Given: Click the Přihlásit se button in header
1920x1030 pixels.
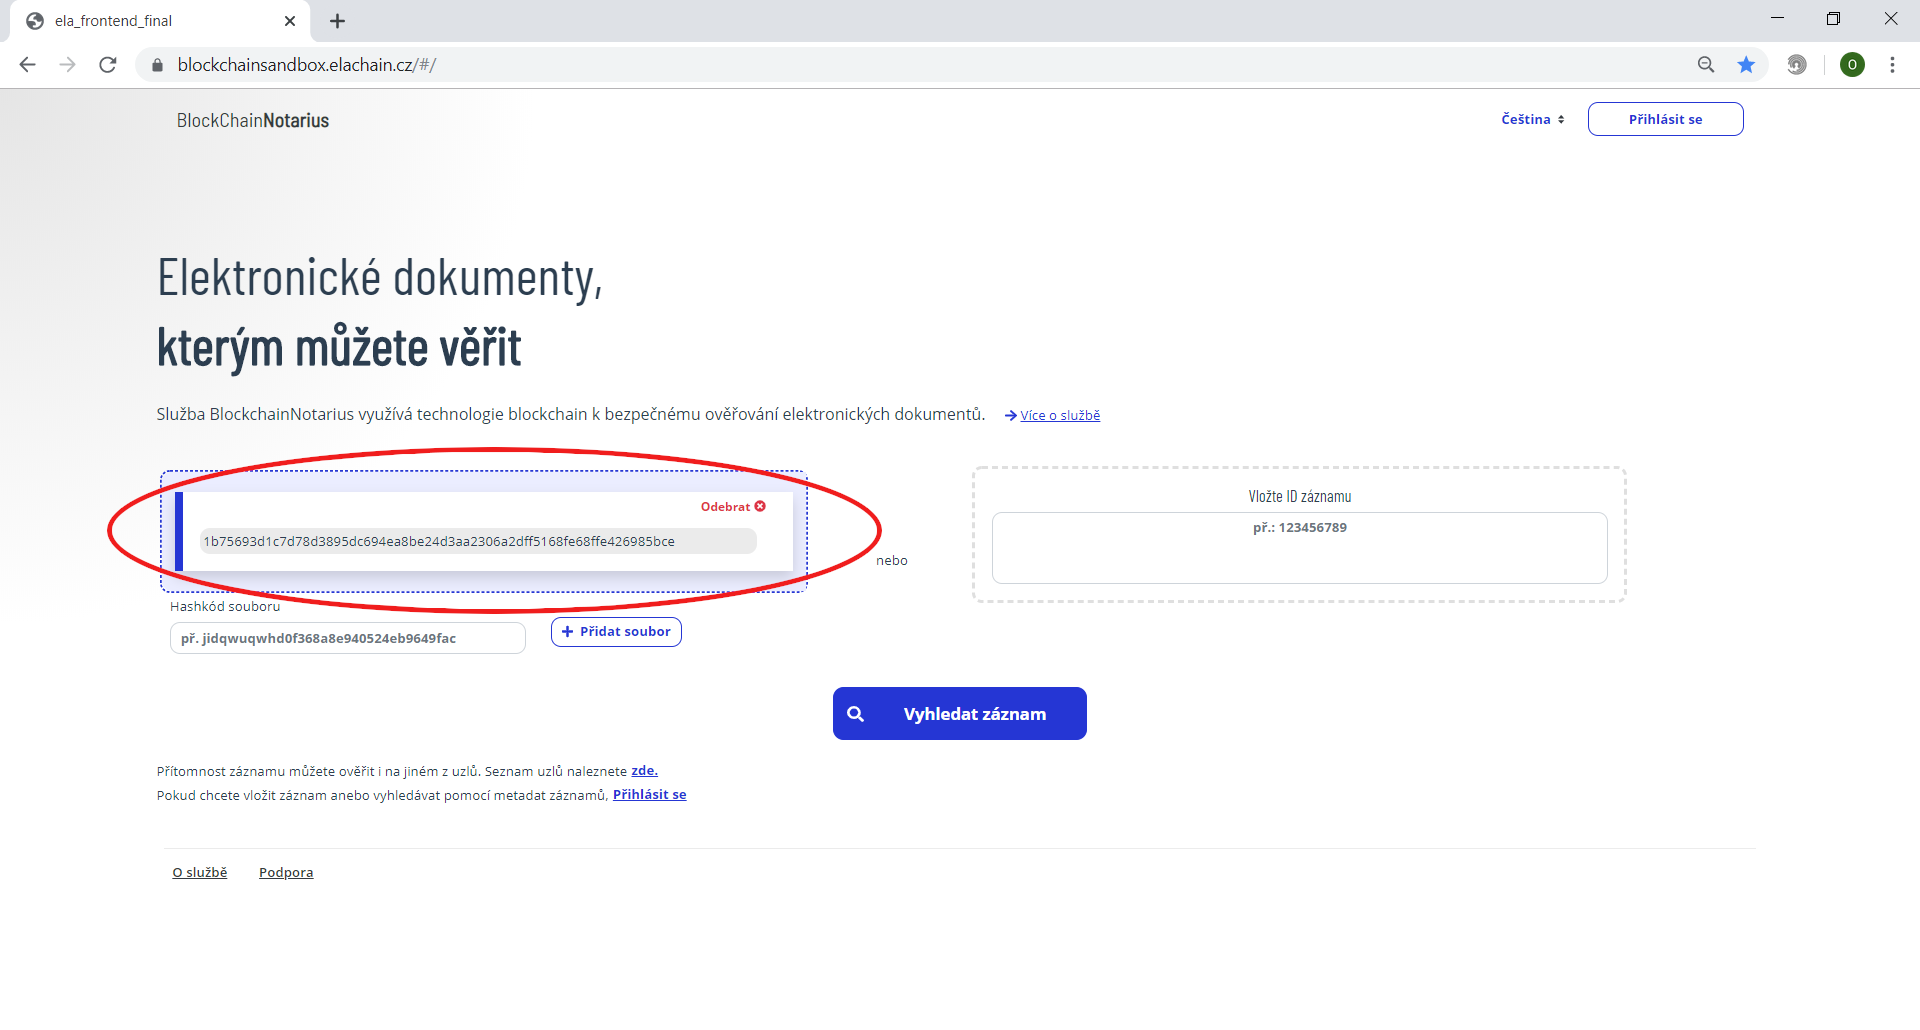Looking at the screenshot, I should pos(1665,119).
